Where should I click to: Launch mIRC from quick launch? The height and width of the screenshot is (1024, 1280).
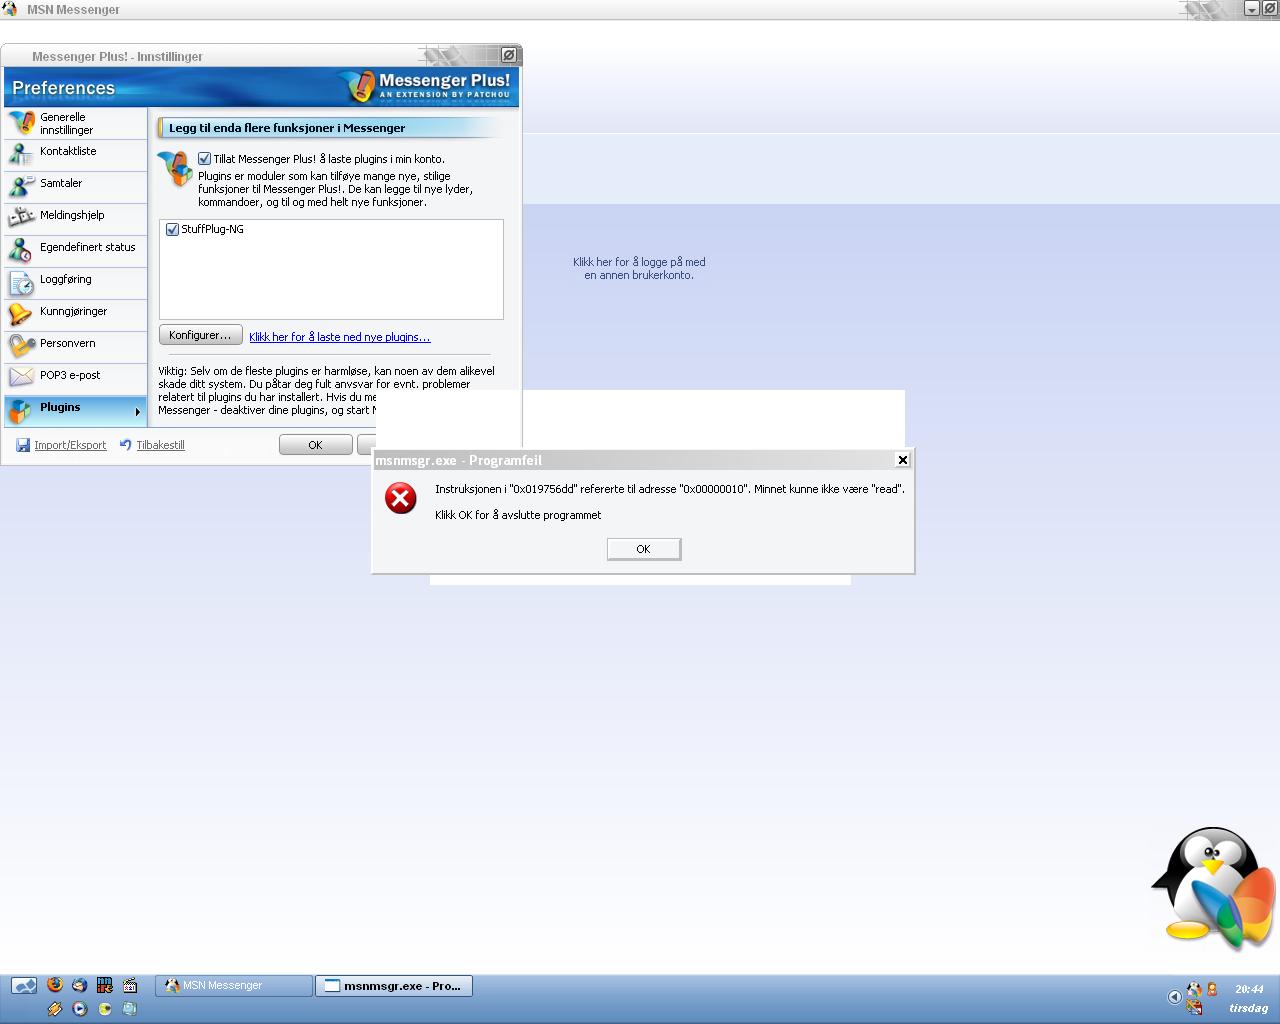tap(104, 985)
